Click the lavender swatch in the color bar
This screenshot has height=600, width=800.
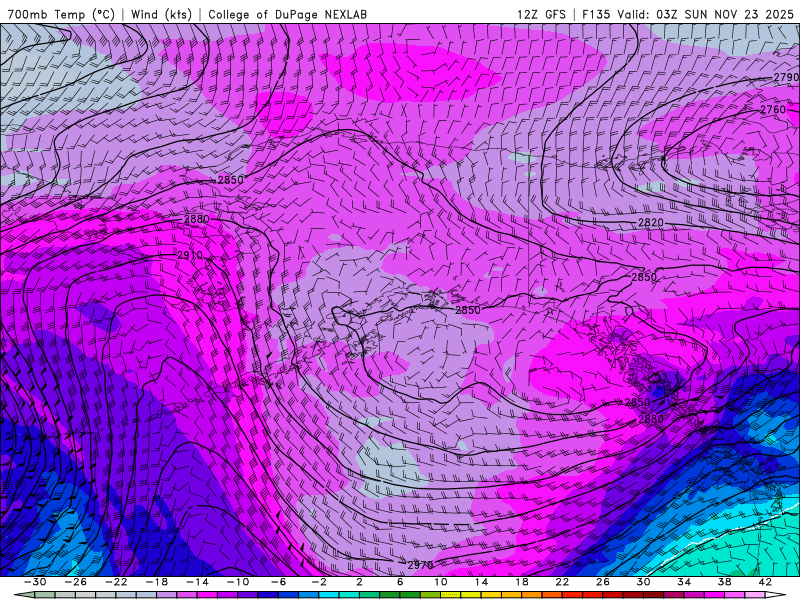tap(167, 595)
